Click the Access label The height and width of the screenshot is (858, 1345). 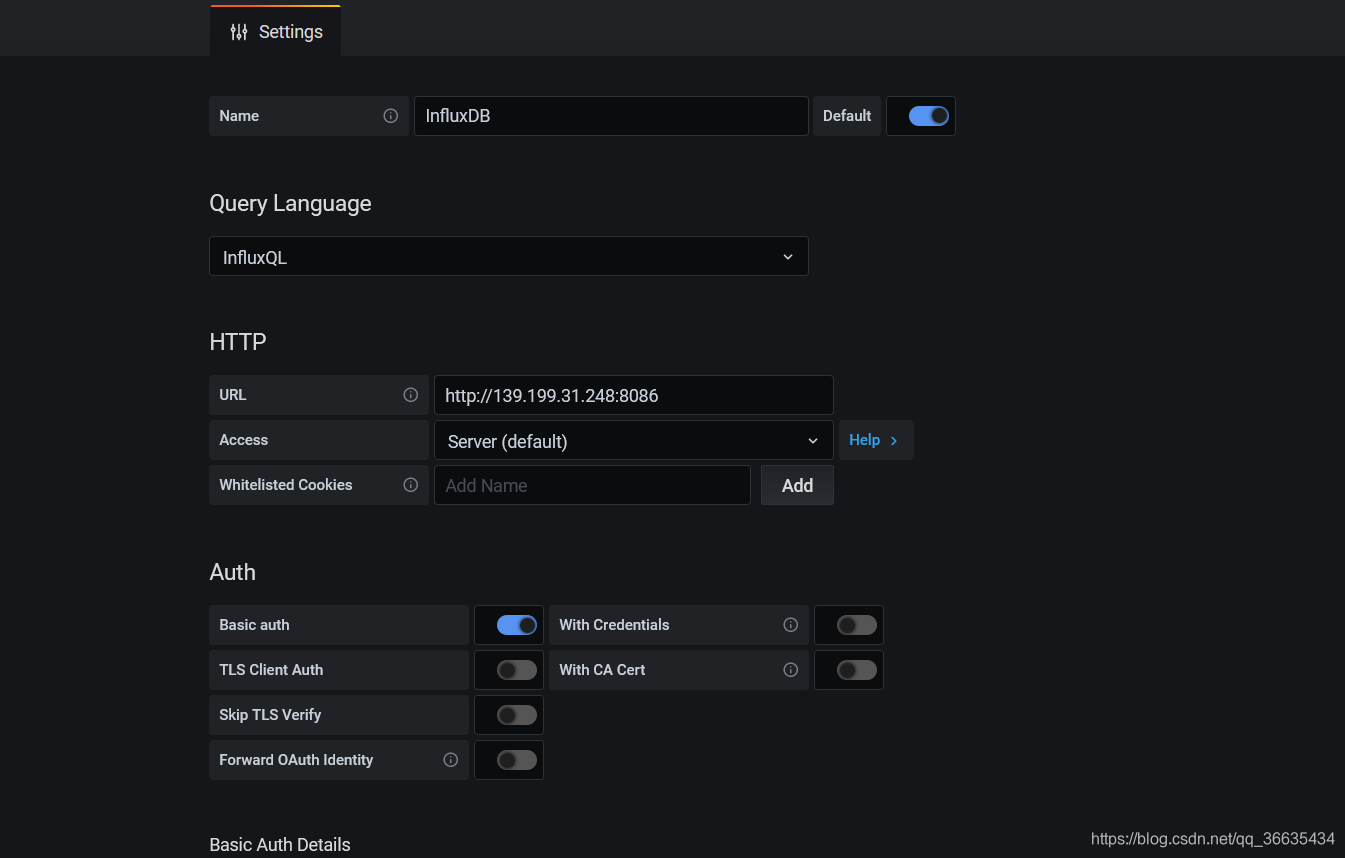(x=244, y=440)
